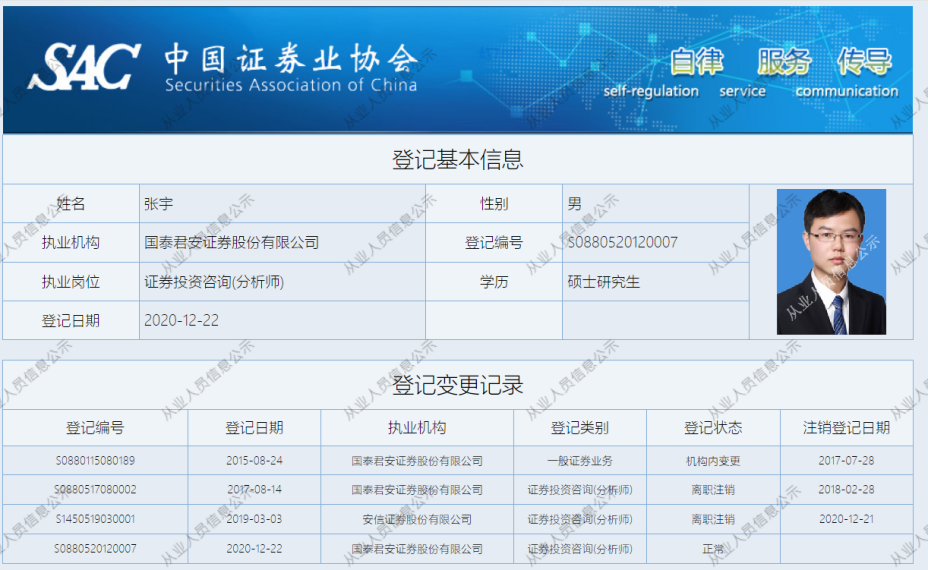Select 证券投资咨询(分析师) in the basic info table
Image resolution: width=928 pixels, height=570 pixels.
(214, 282)
